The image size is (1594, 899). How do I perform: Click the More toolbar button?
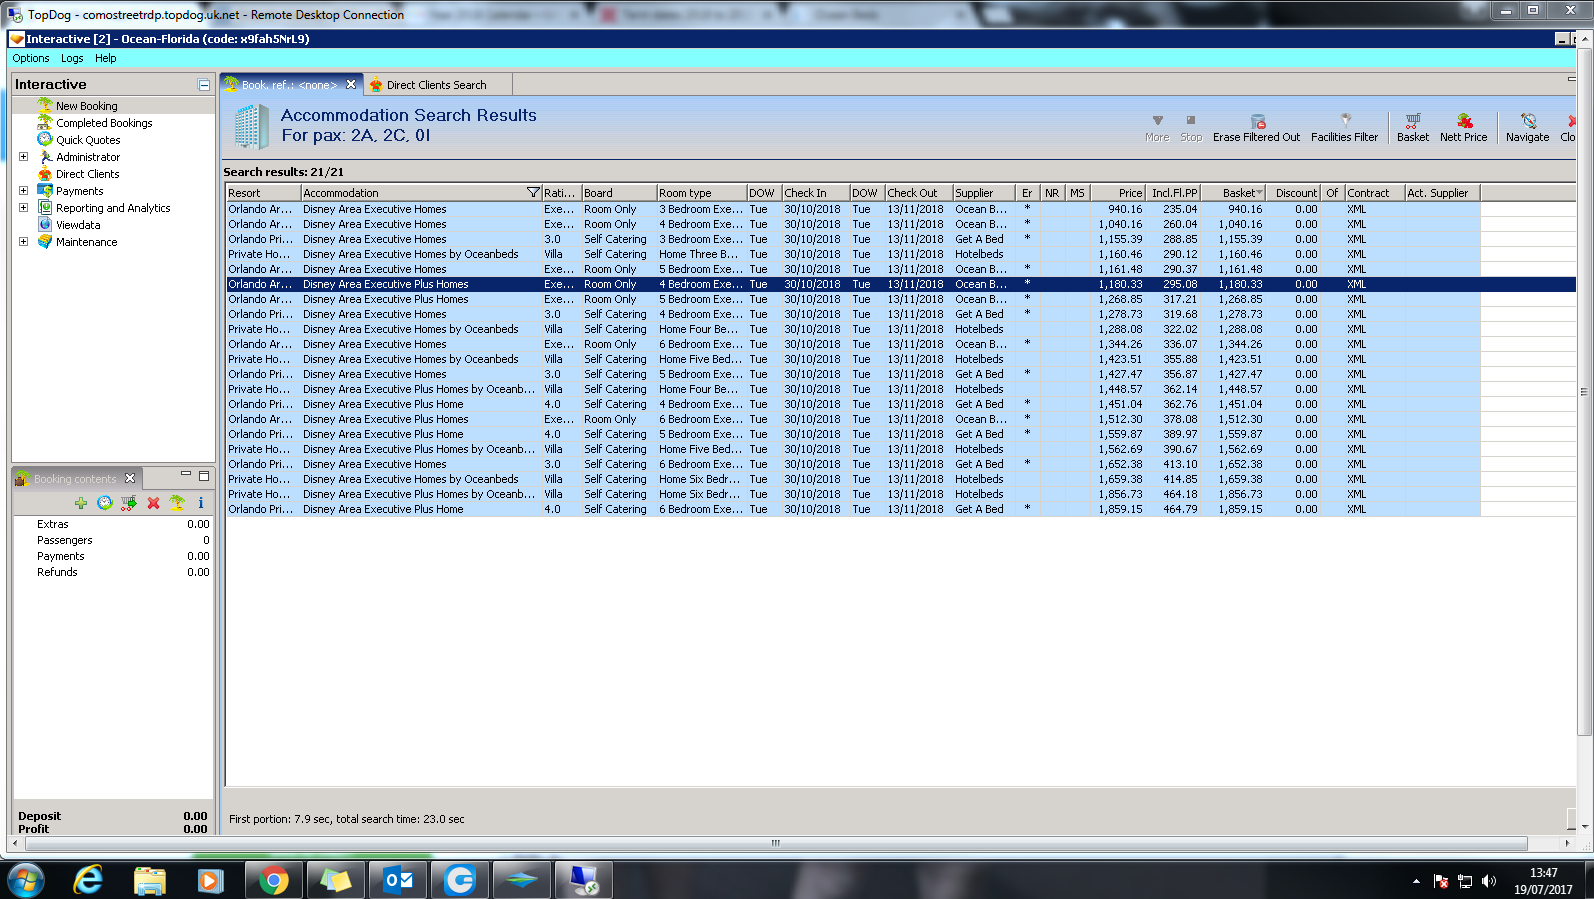point(1157,128)
